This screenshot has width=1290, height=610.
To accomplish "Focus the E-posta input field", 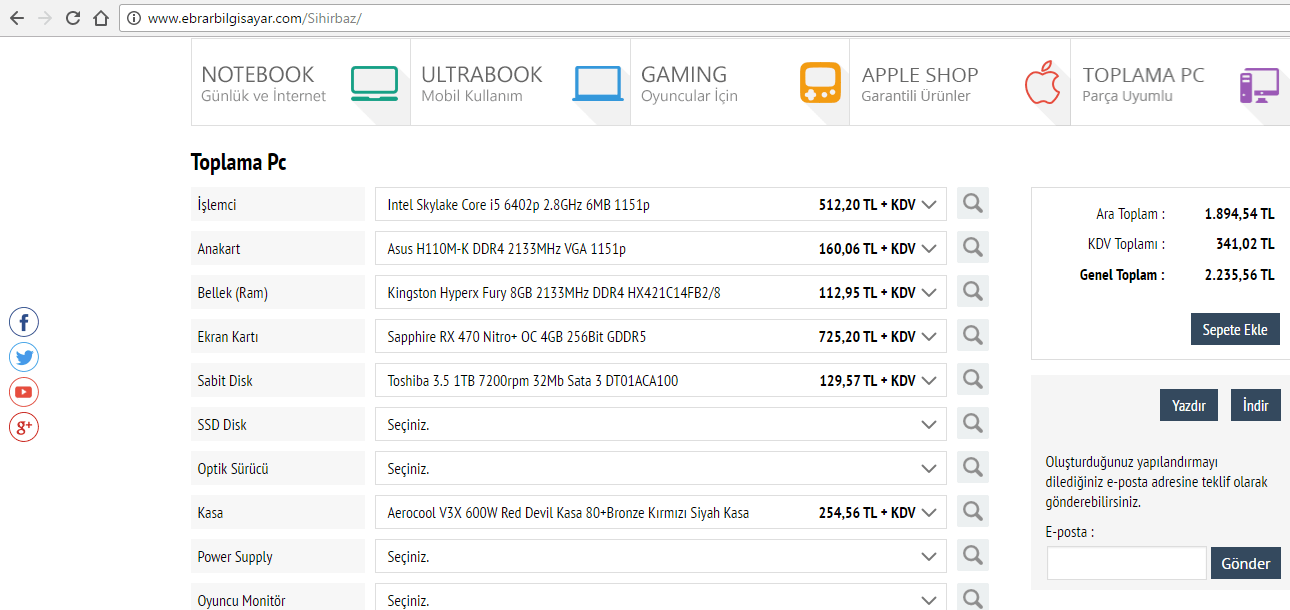I will [x=1127, y=563].
